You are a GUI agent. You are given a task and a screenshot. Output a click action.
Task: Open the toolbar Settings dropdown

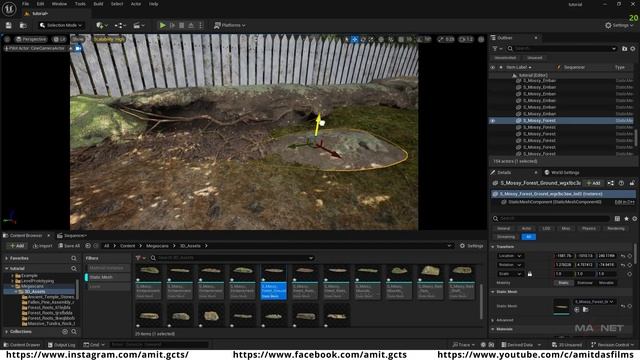(x=619, y=25)
